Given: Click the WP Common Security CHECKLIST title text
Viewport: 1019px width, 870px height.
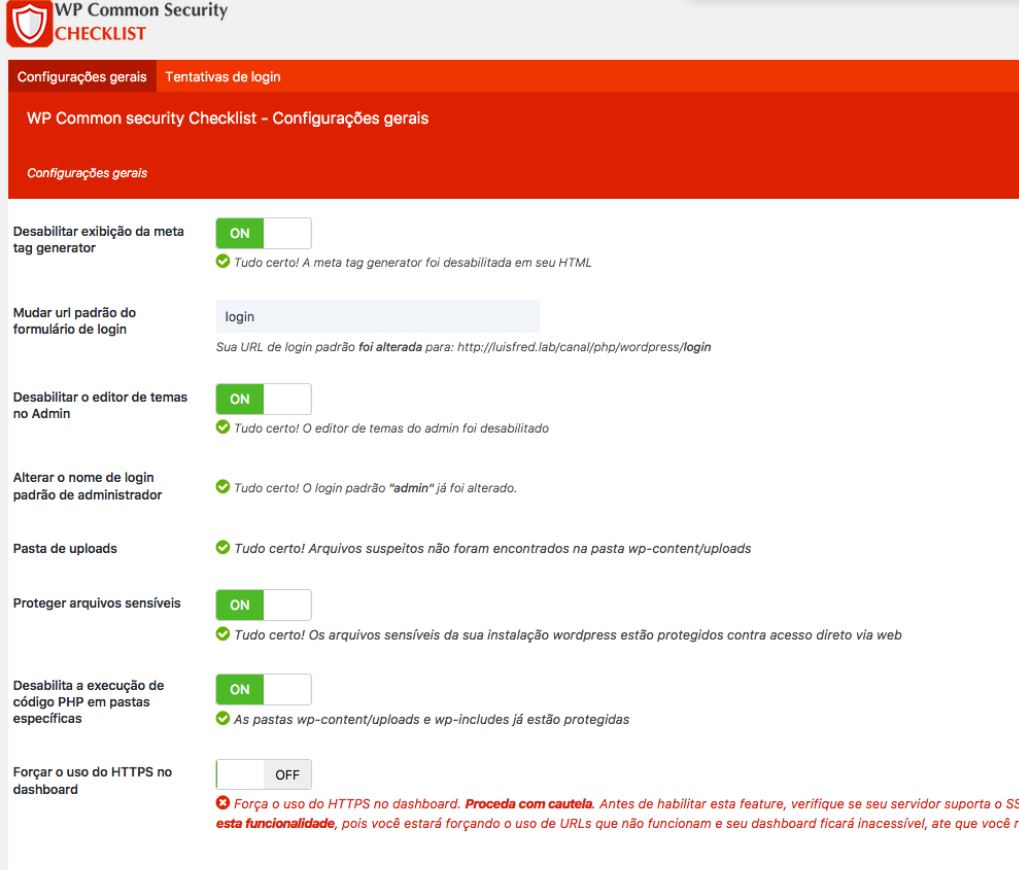Looking at the screenshot, I should [x=141, y=21].
